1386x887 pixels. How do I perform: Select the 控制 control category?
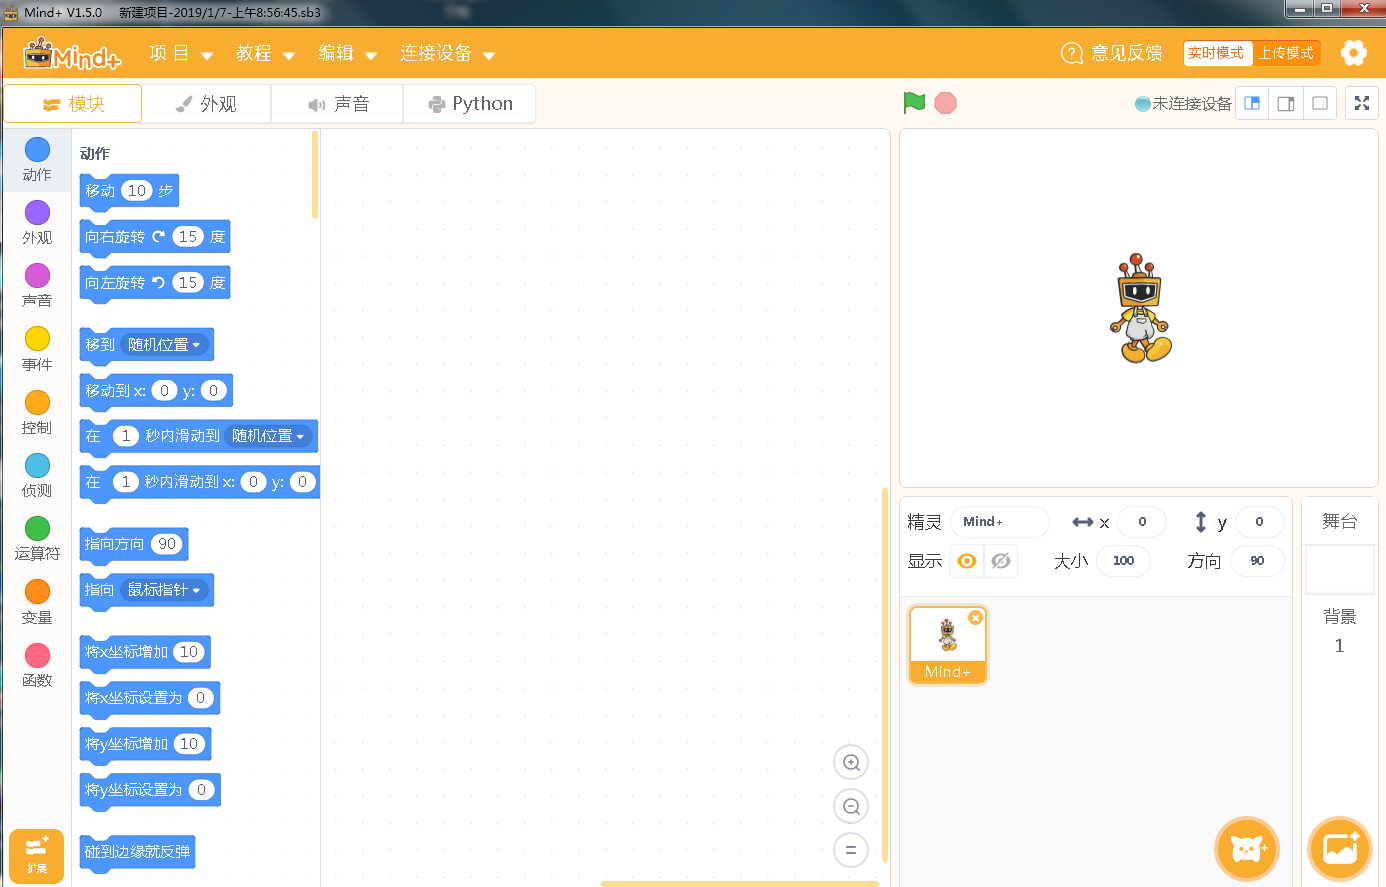click(x=37, y=412)
